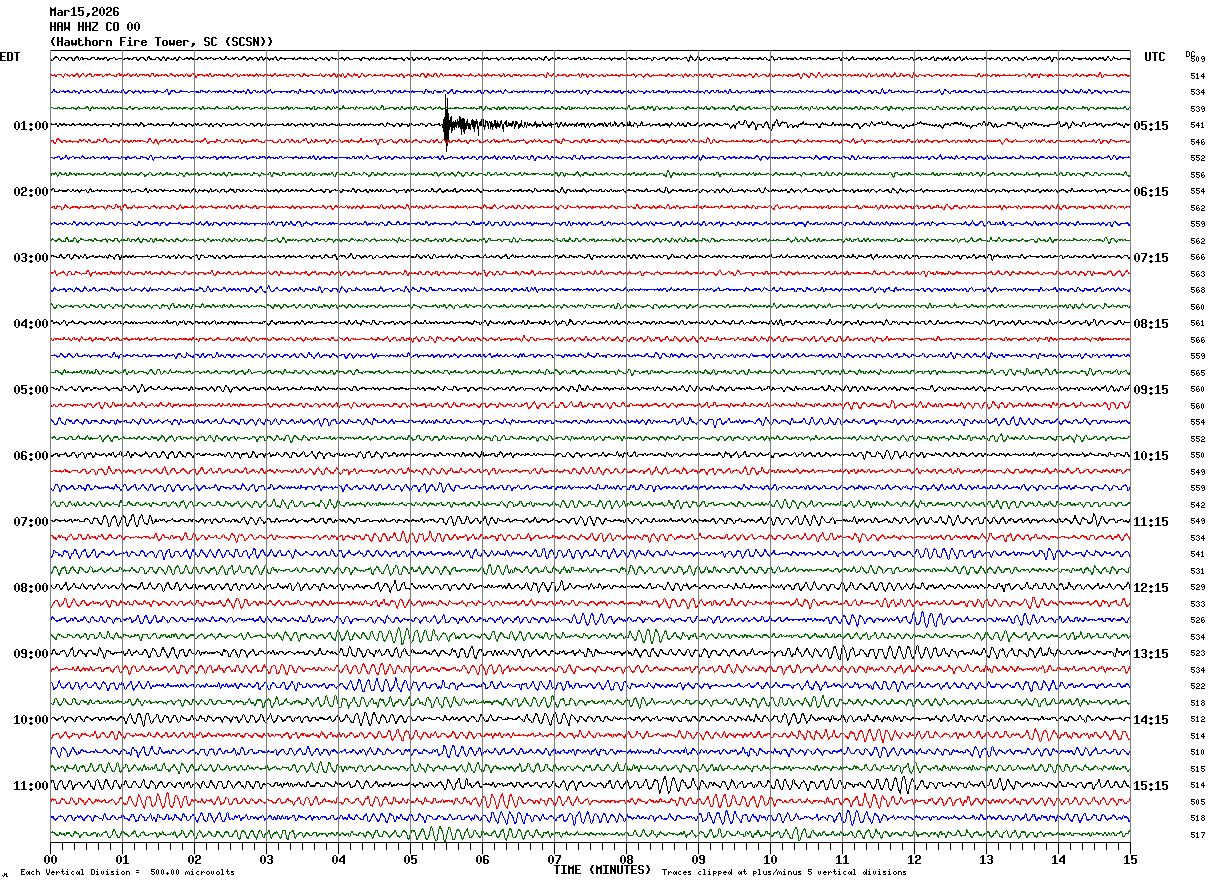The height and width of the screenshot is (886, 1210).
Task: Select the 04:00 EDT time label
Action: pyautogui.click(x=31, y=324)
